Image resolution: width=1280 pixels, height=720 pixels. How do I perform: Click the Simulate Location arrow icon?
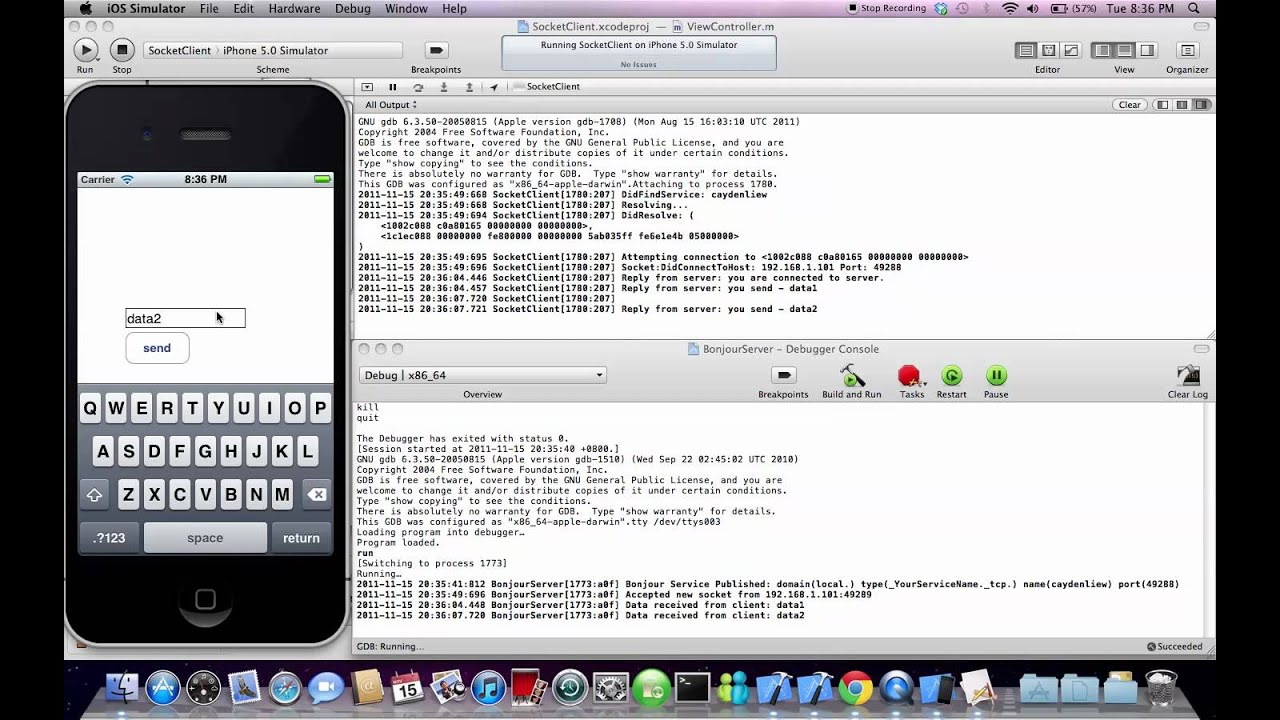point(494,87)
